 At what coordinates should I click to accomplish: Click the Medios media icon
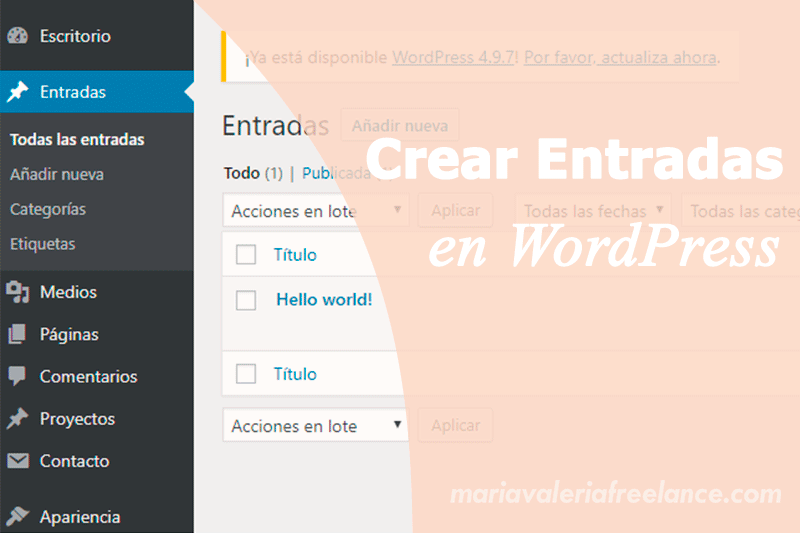pos(18,292)
